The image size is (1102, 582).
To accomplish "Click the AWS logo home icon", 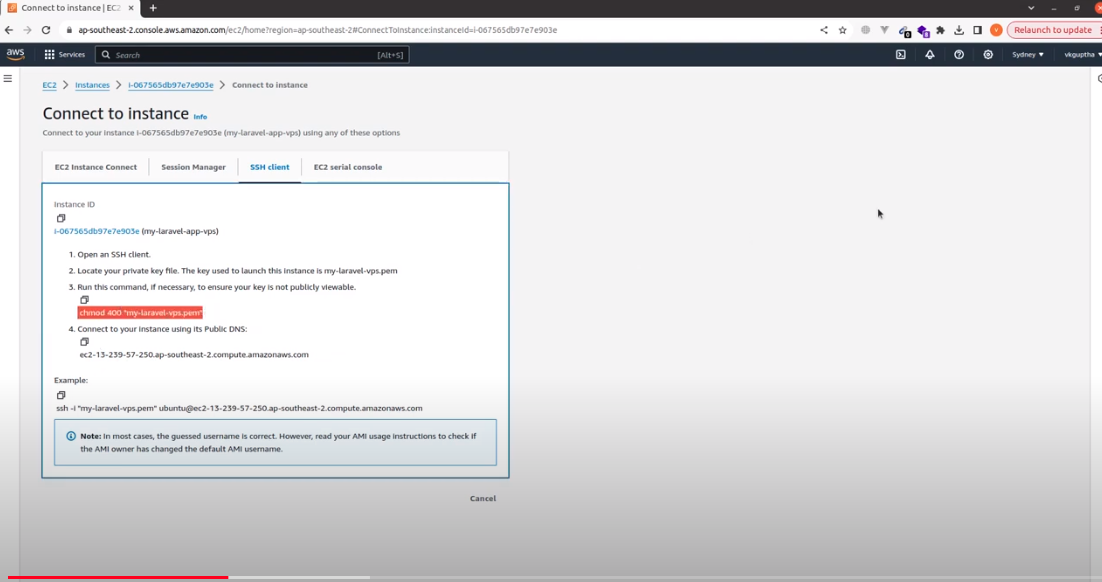I will (x=15, y=54).
